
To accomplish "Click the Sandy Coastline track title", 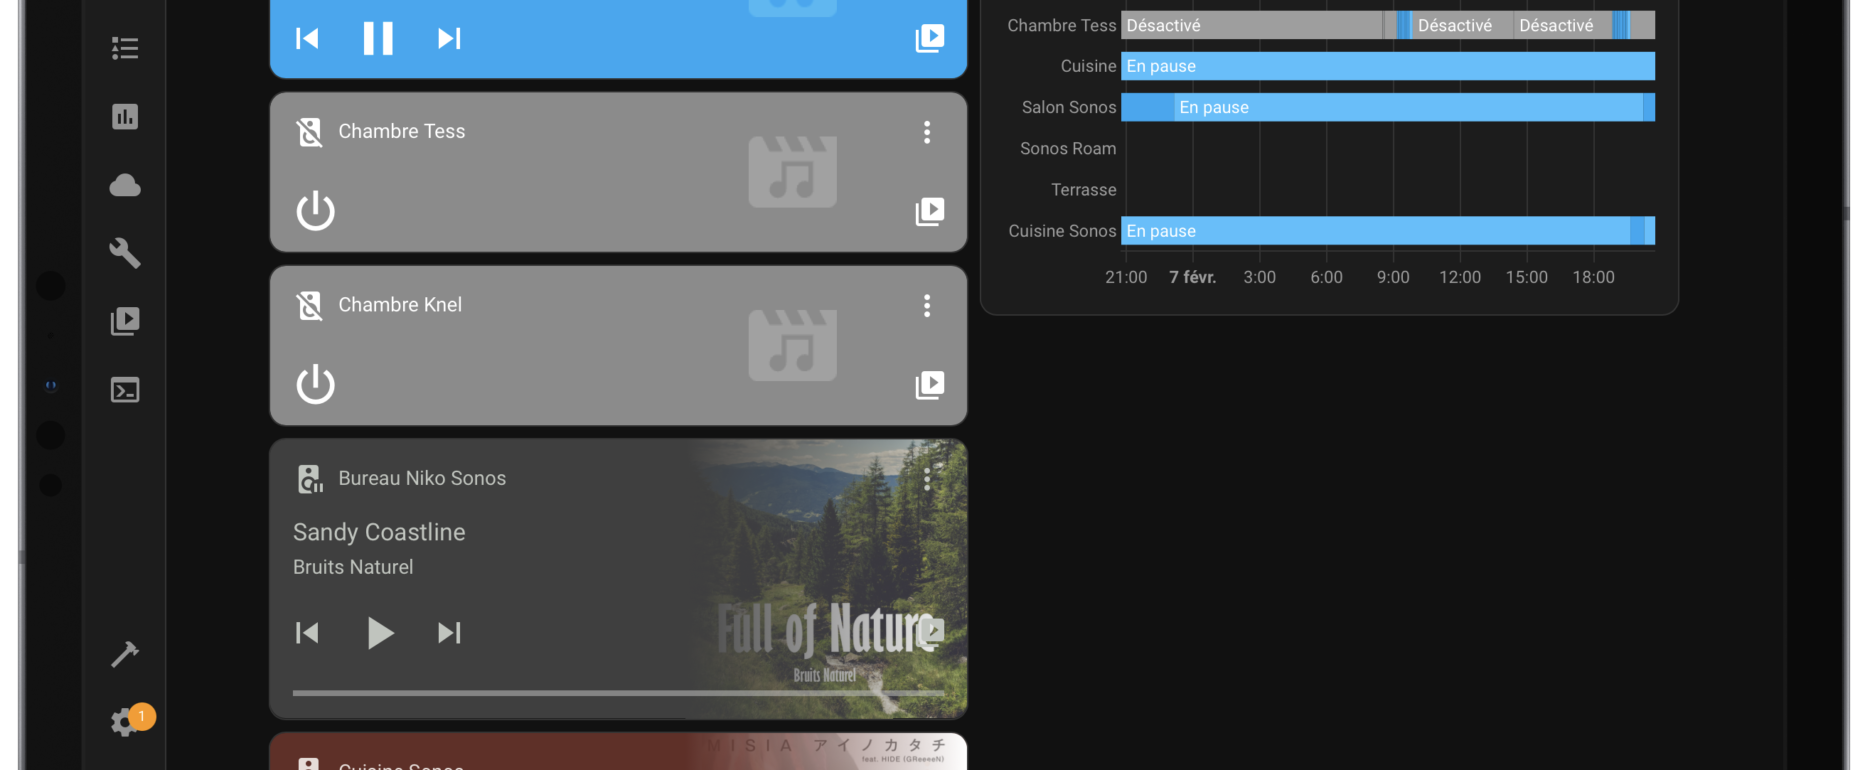I will (379, 532).
